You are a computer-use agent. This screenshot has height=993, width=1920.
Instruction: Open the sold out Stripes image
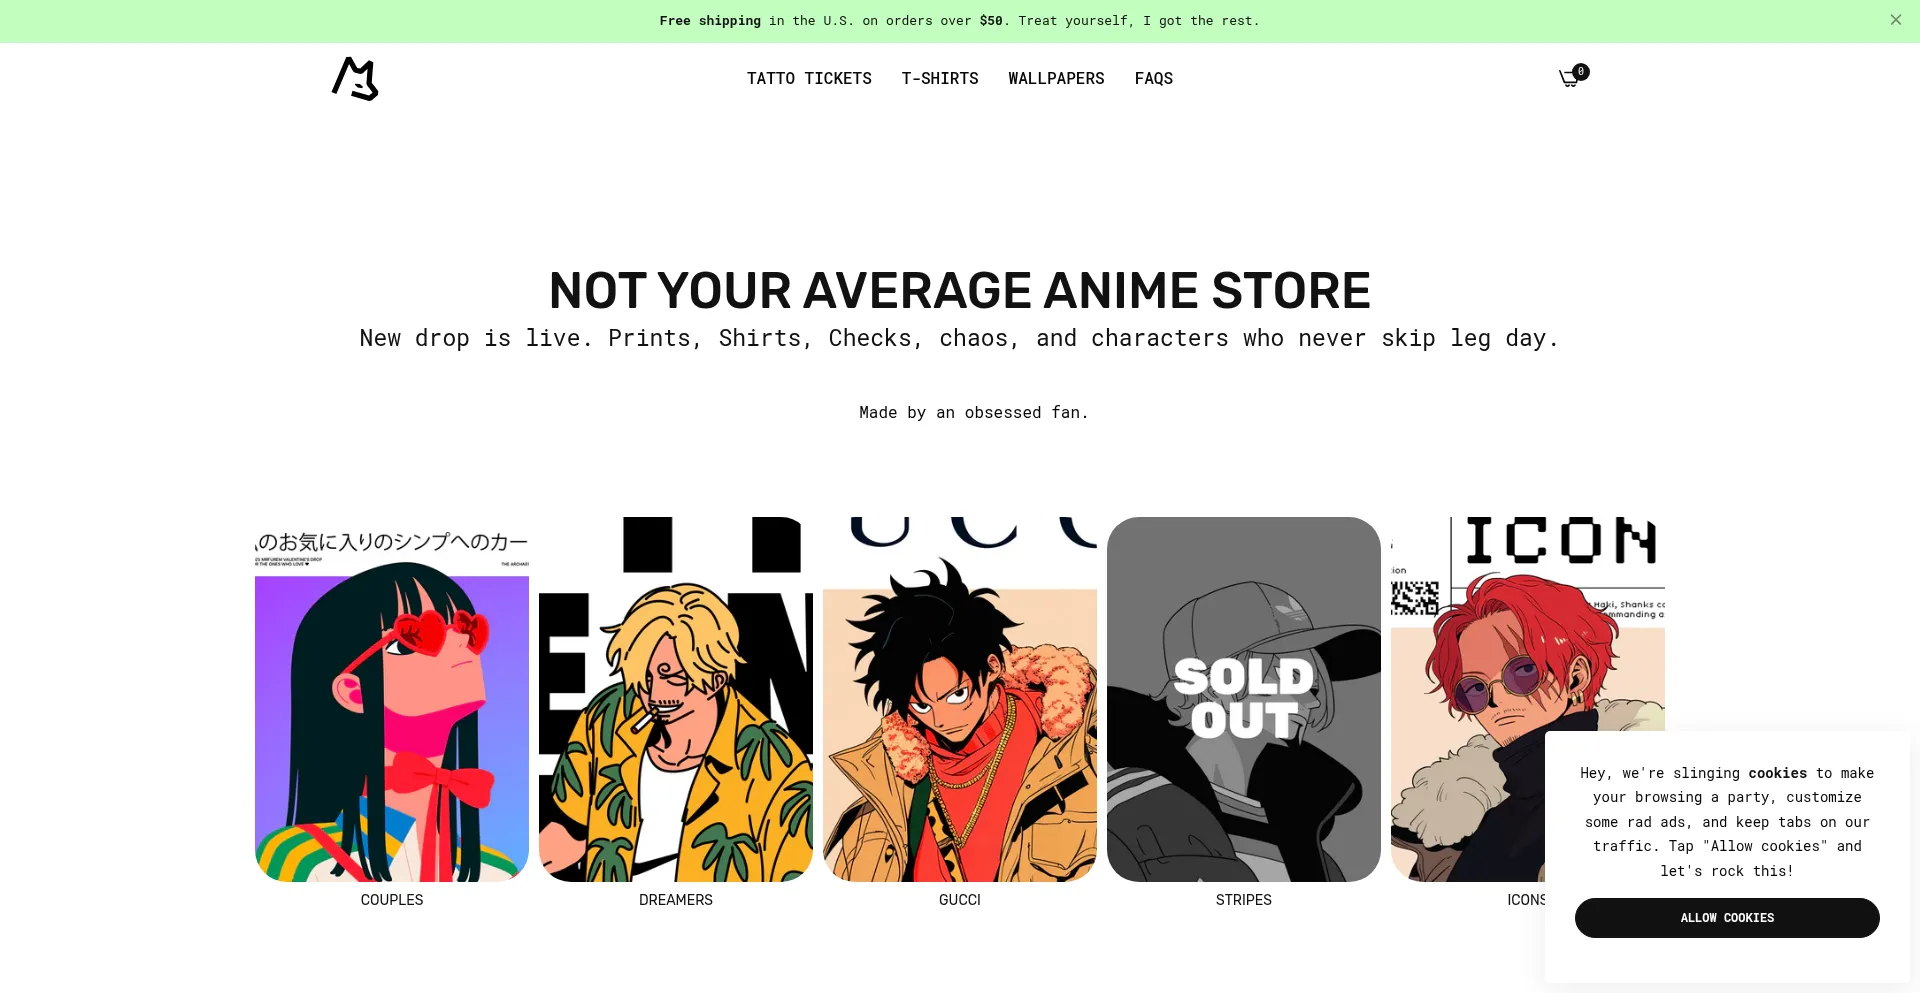click(1244, 699)
